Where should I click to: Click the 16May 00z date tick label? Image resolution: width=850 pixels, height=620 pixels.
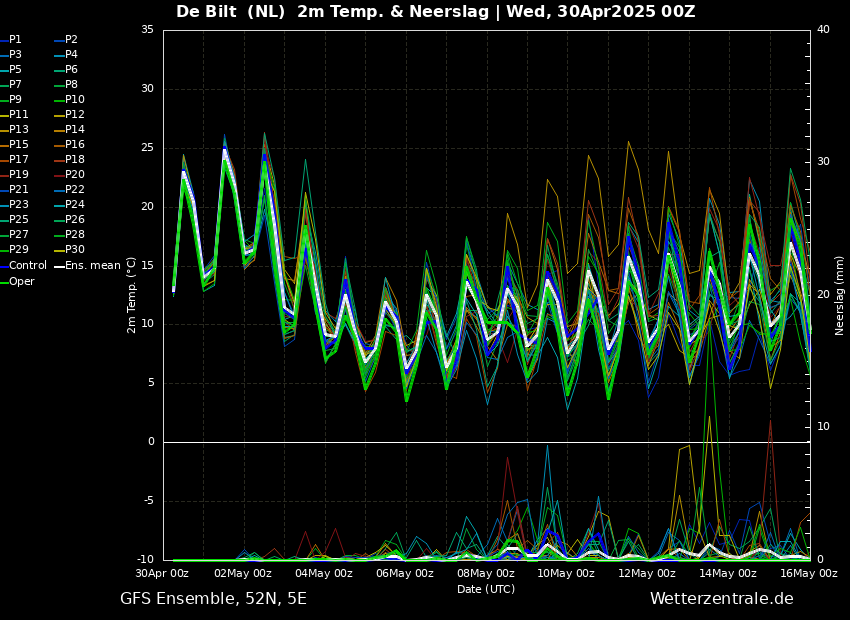pos(808,574)
